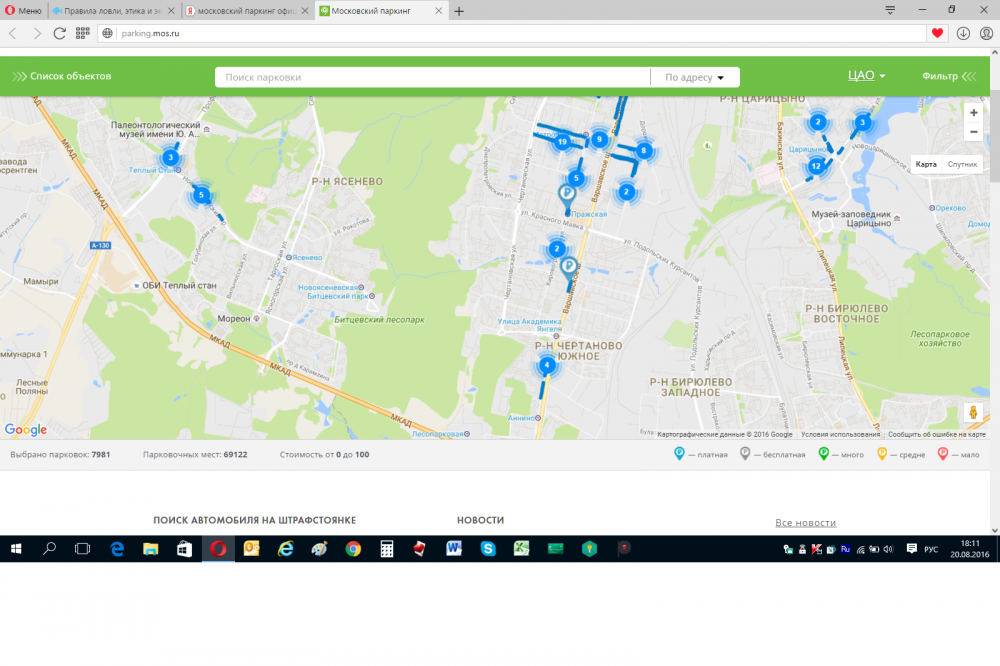Viewport: 1000px width, 666px height.
Task: Open Opera Speed Dial grid icon
Action: (83, 33)
